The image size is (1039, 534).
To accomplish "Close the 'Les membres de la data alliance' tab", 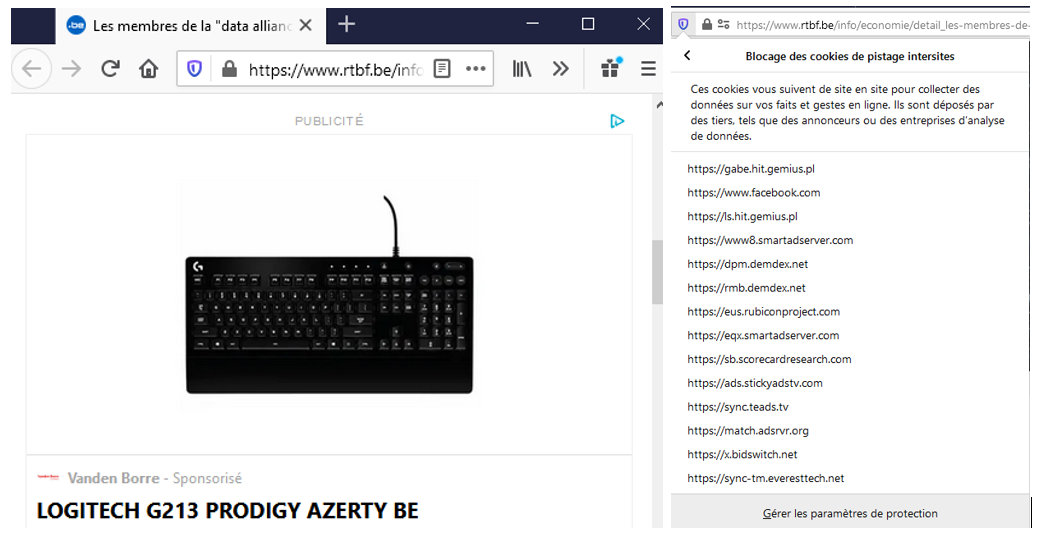I will (305, 25).
